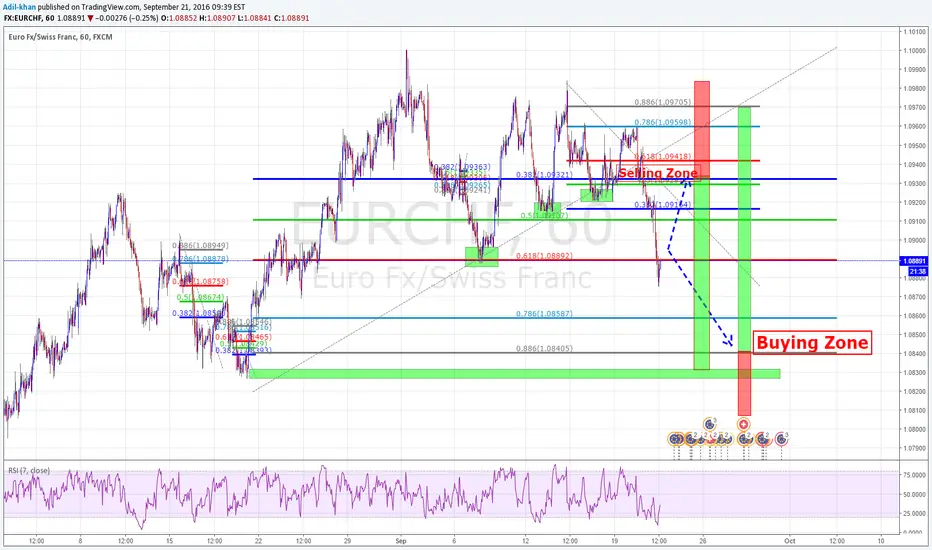Click the Euro Fx/Swiss Franc, 60, FXCM title
This screenshot has width=932, height=550.
(60, 37)
